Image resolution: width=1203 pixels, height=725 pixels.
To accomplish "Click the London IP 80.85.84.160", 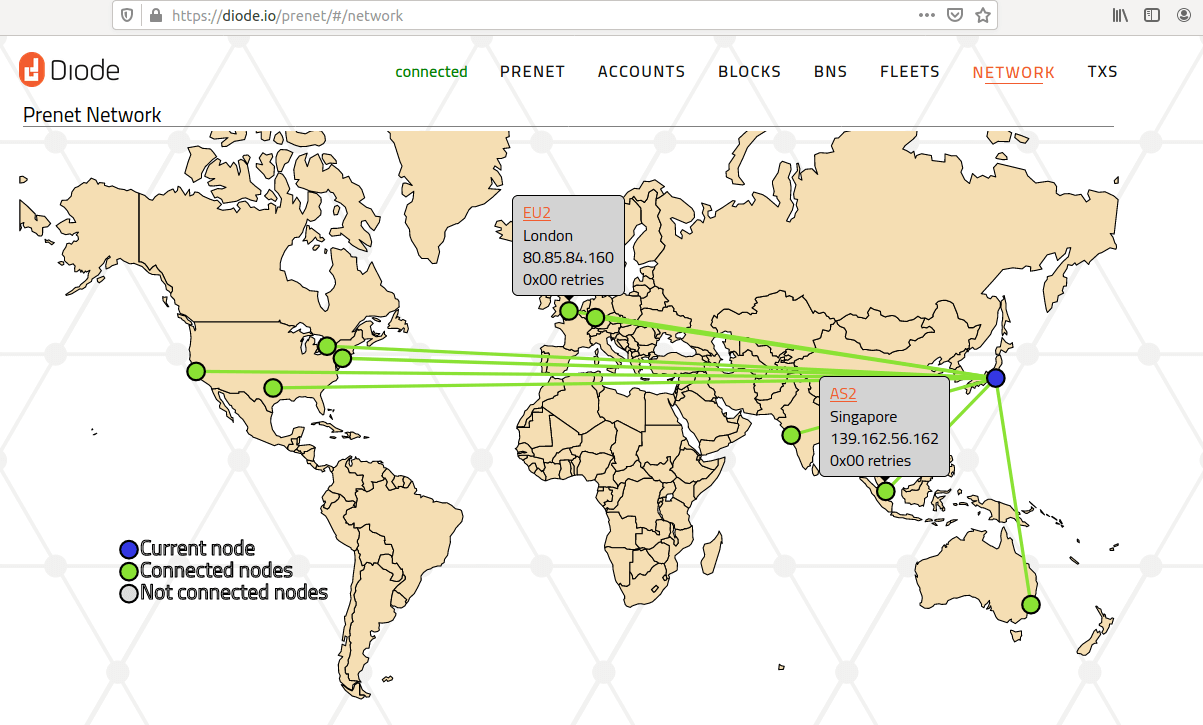I will pos(568,258).
